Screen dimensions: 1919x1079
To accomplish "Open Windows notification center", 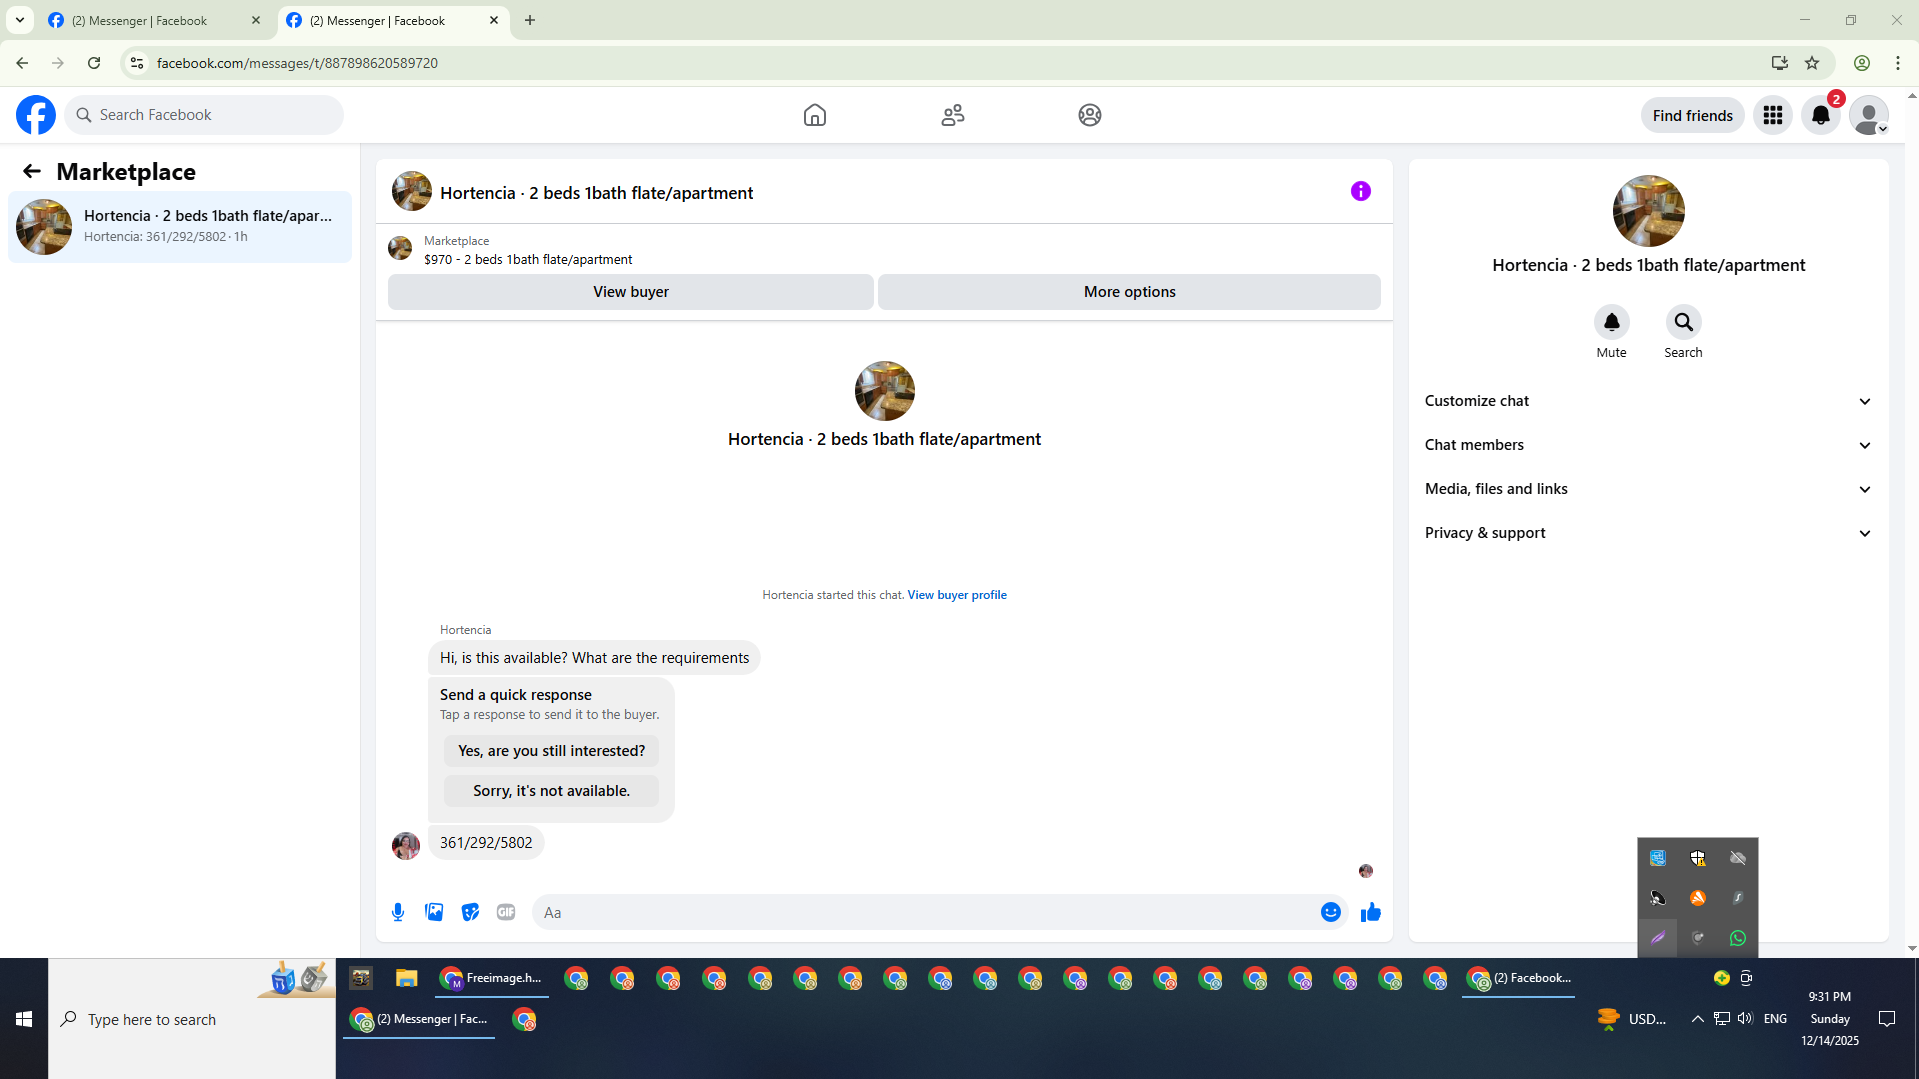I will click(x=1887, y=1019).
